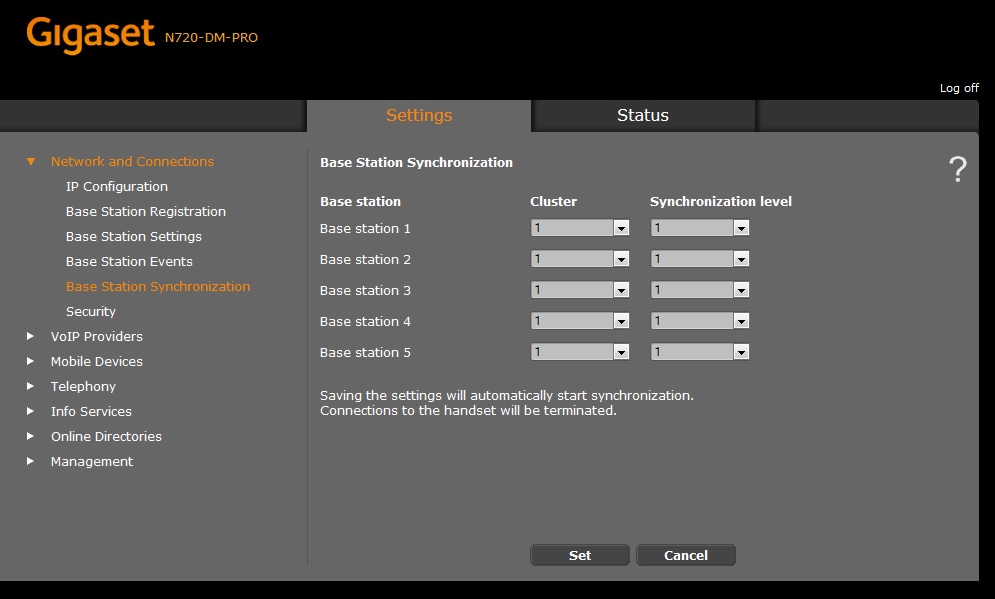The height and width of the screenshot is (599, 995).
Task: Open the IP Configuration page
Action: pyautogui.click(x=116, y=186)
